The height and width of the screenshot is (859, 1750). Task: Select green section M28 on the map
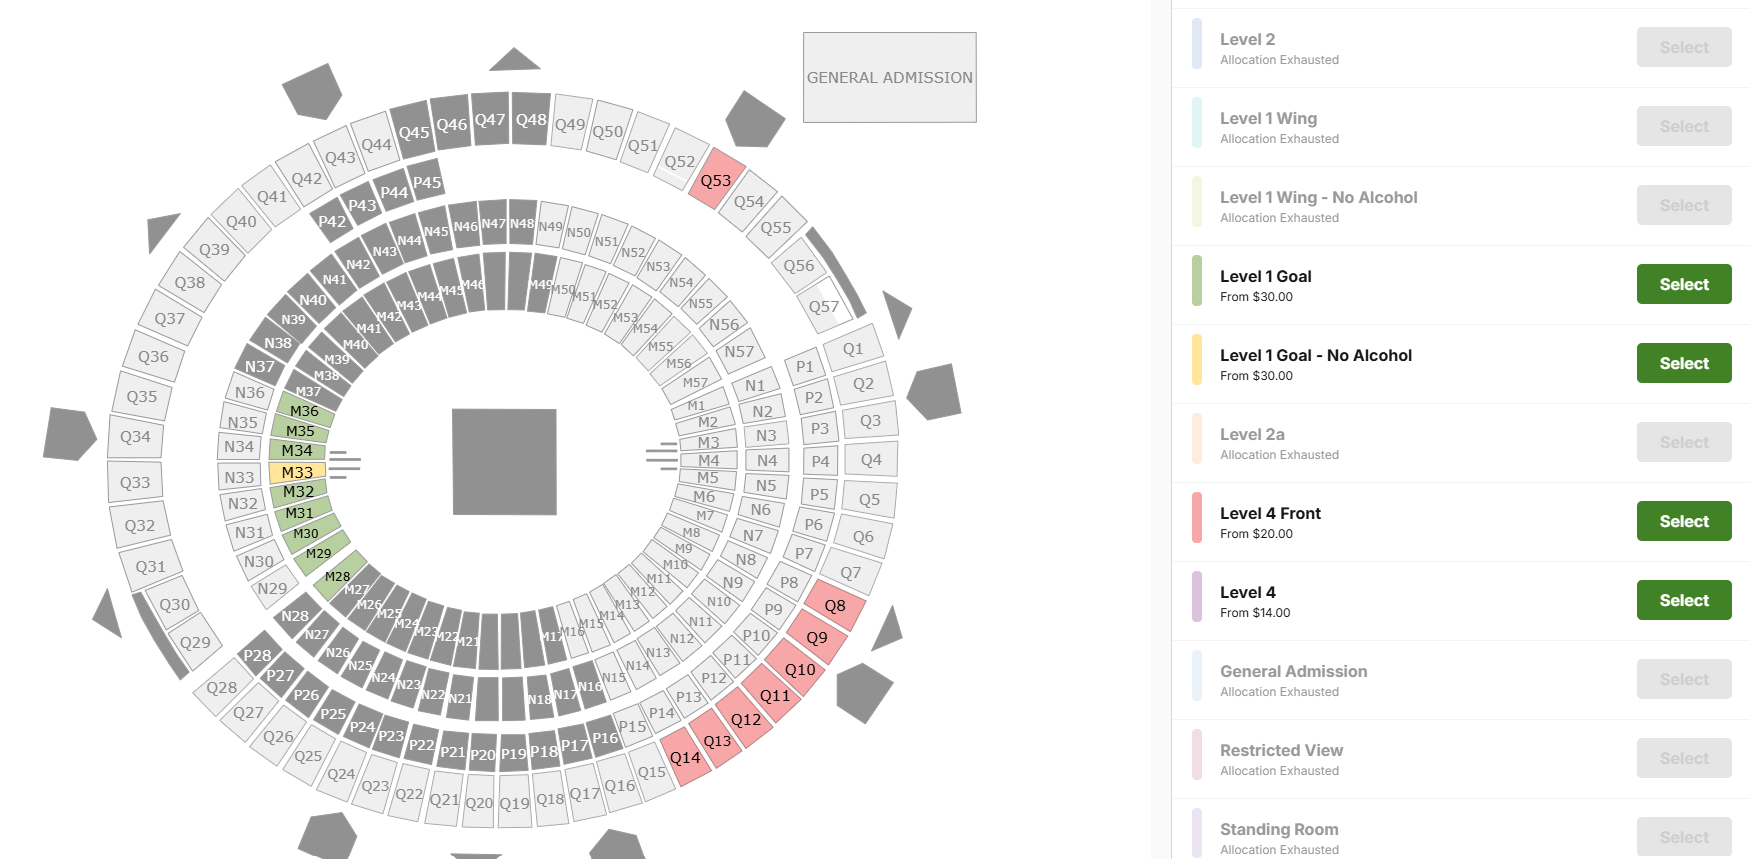[338, 576]
